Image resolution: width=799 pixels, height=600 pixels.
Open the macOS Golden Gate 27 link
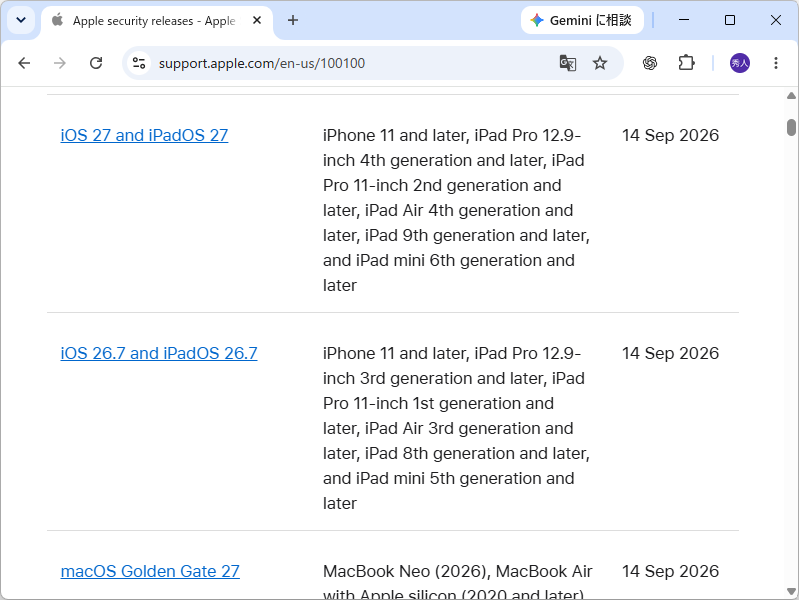coord(150,571)
